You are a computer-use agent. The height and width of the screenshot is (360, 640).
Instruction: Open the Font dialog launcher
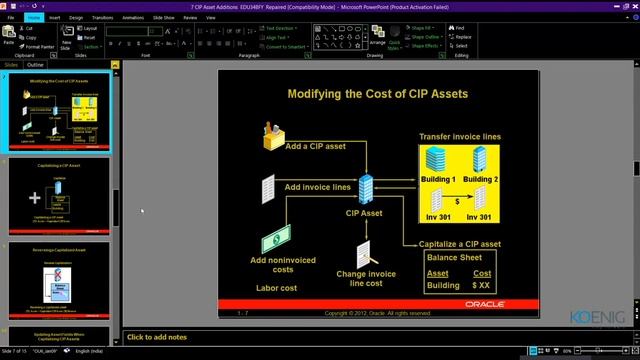pyautogui.click(x=191, y=56)
